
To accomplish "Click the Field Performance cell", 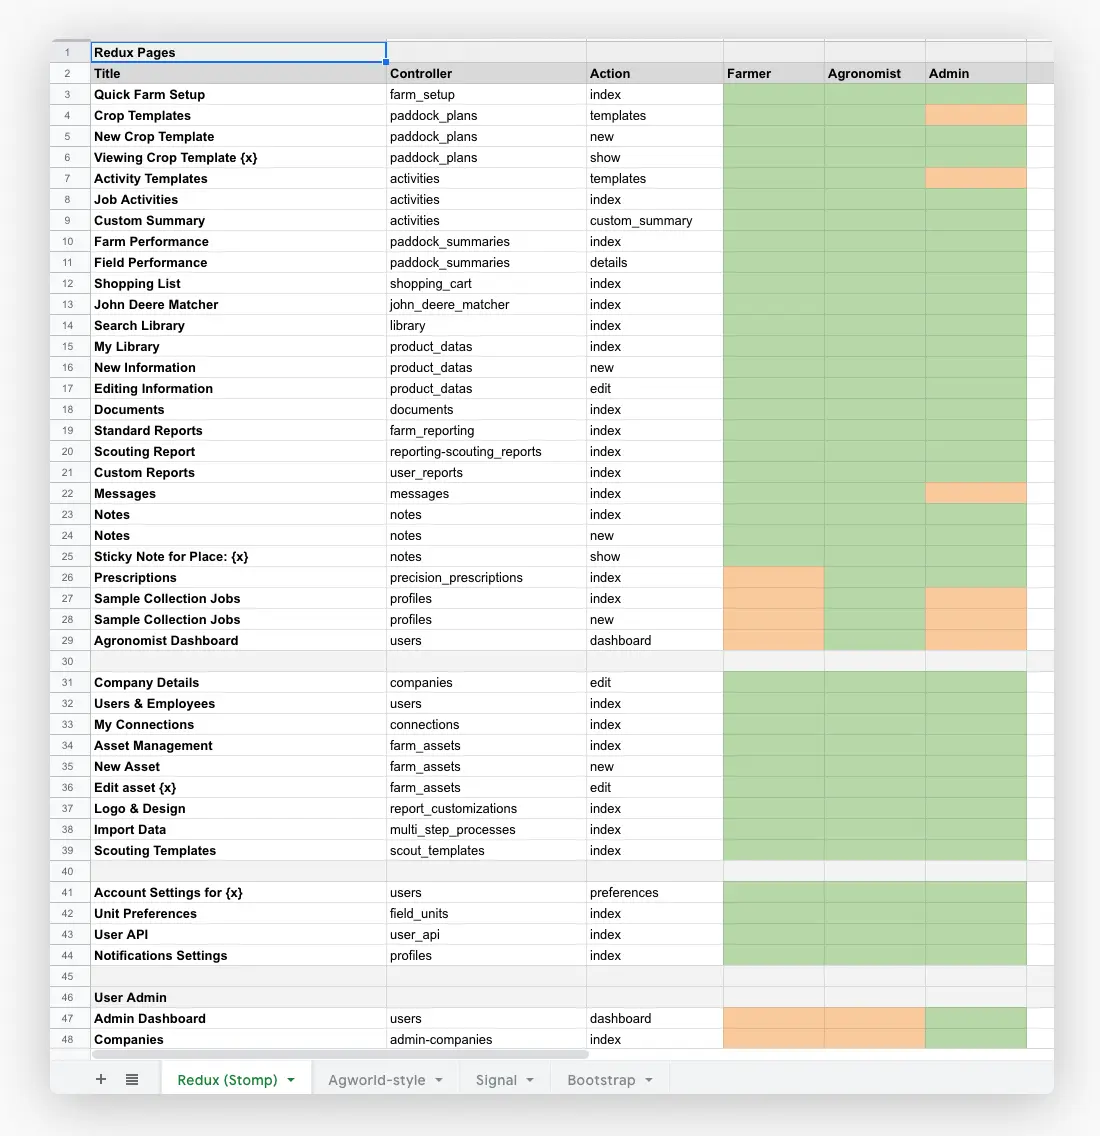I will [239, 262].
